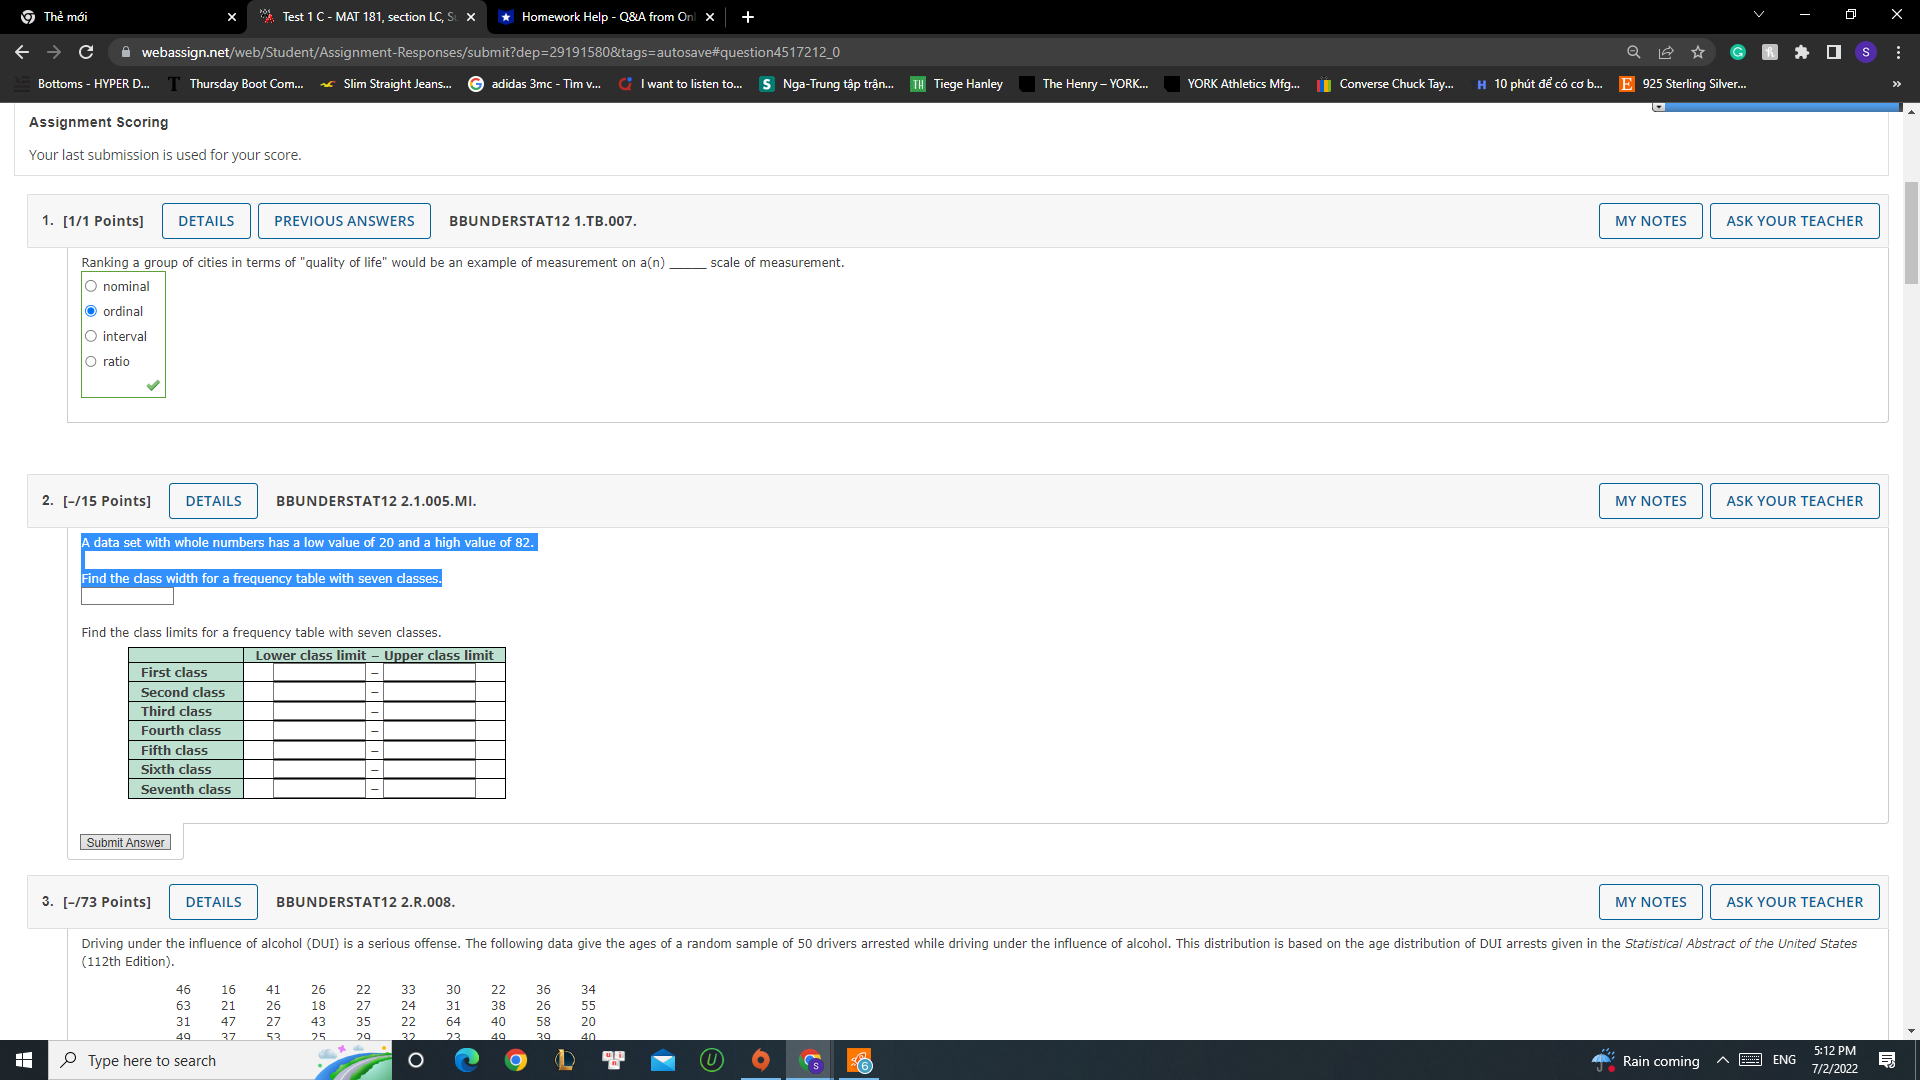Share this page via share icon
This screenshot has width=1920, height=1080.
click(1666, 52)
